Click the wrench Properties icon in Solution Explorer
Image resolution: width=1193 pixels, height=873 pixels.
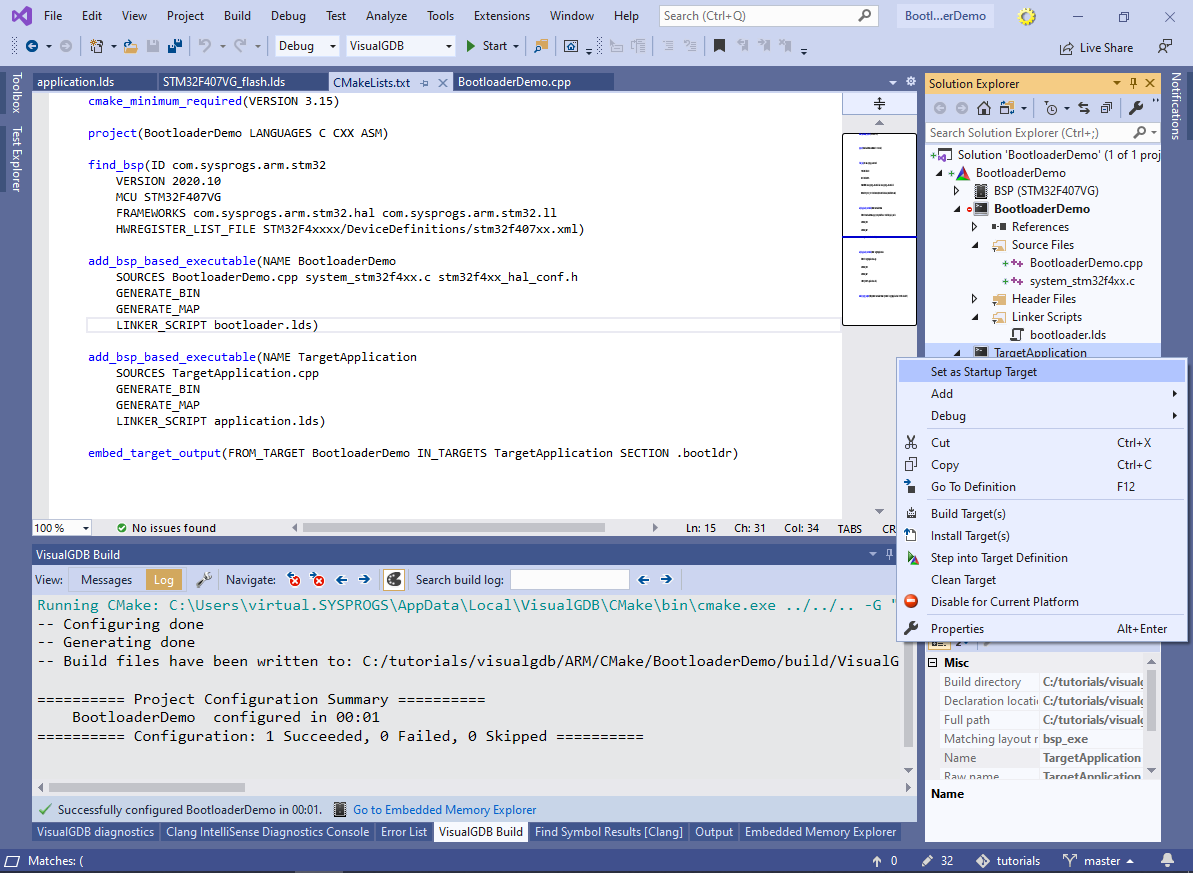pyautogui.click(x=1136, y=108)
